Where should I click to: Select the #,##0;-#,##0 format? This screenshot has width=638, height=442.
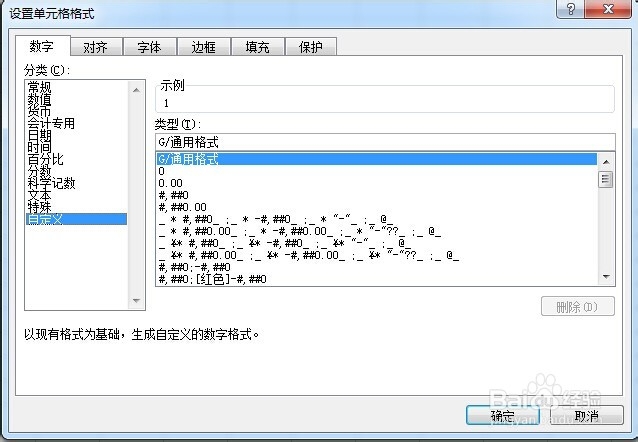[377, 267]
